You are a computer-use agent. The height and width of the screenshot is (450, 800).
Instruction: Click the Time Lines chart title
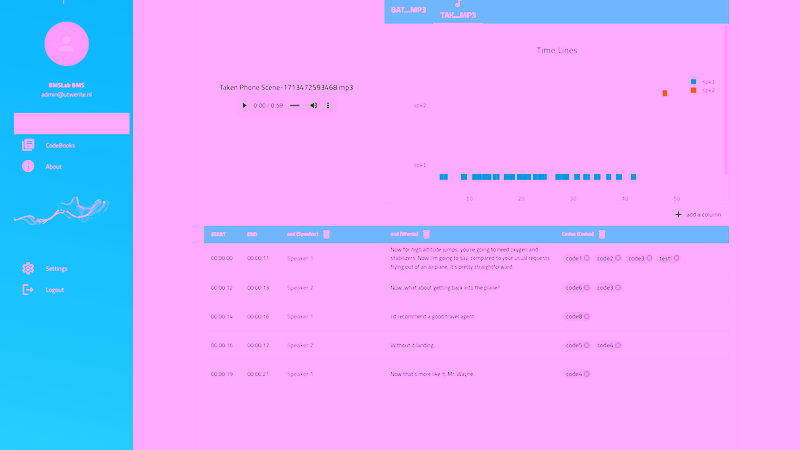557,50
